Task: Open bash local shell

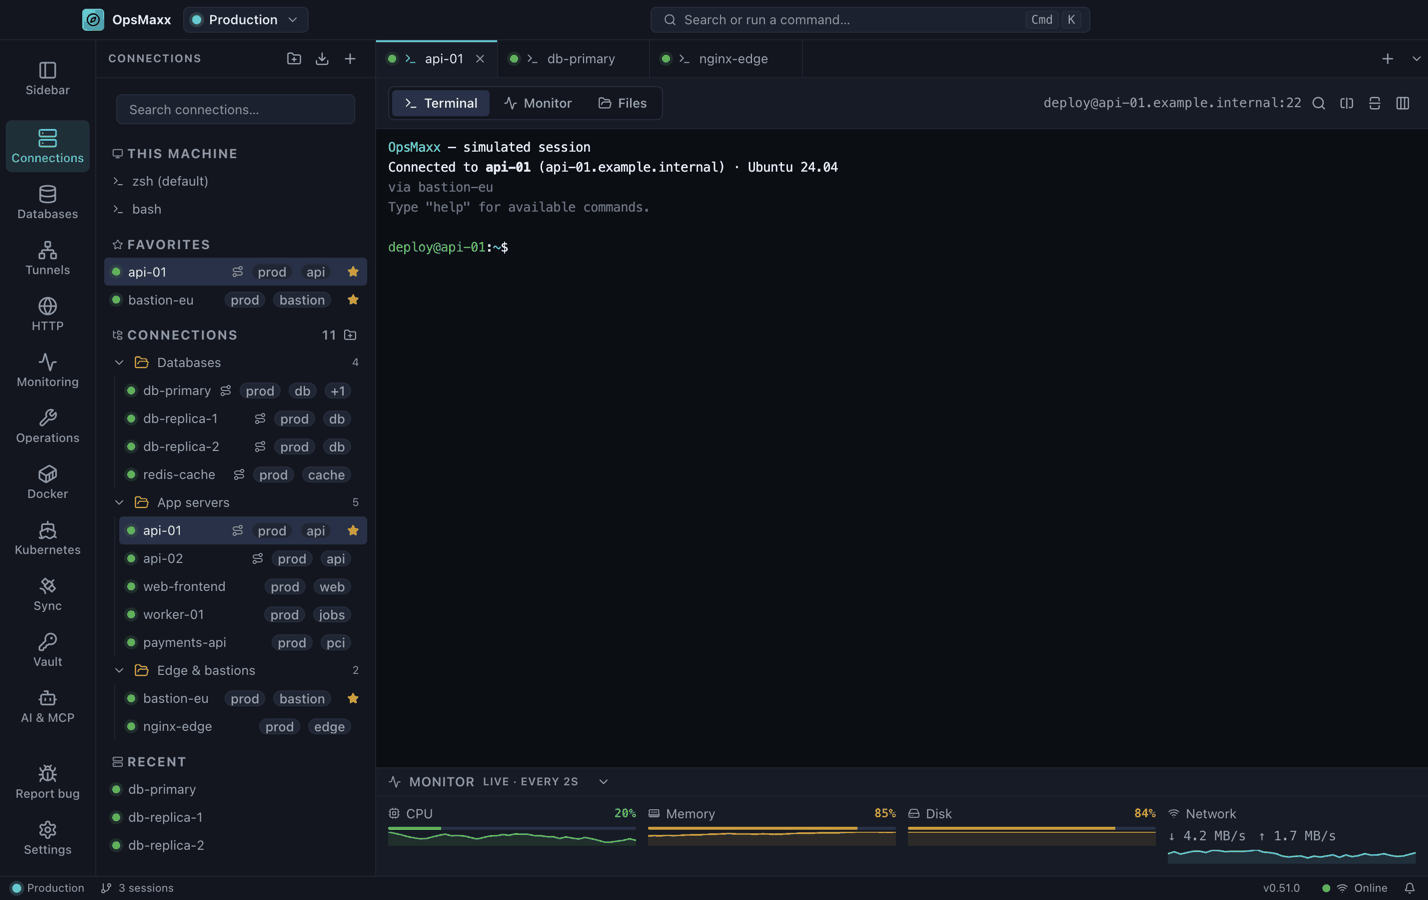Action: point(235,209)
